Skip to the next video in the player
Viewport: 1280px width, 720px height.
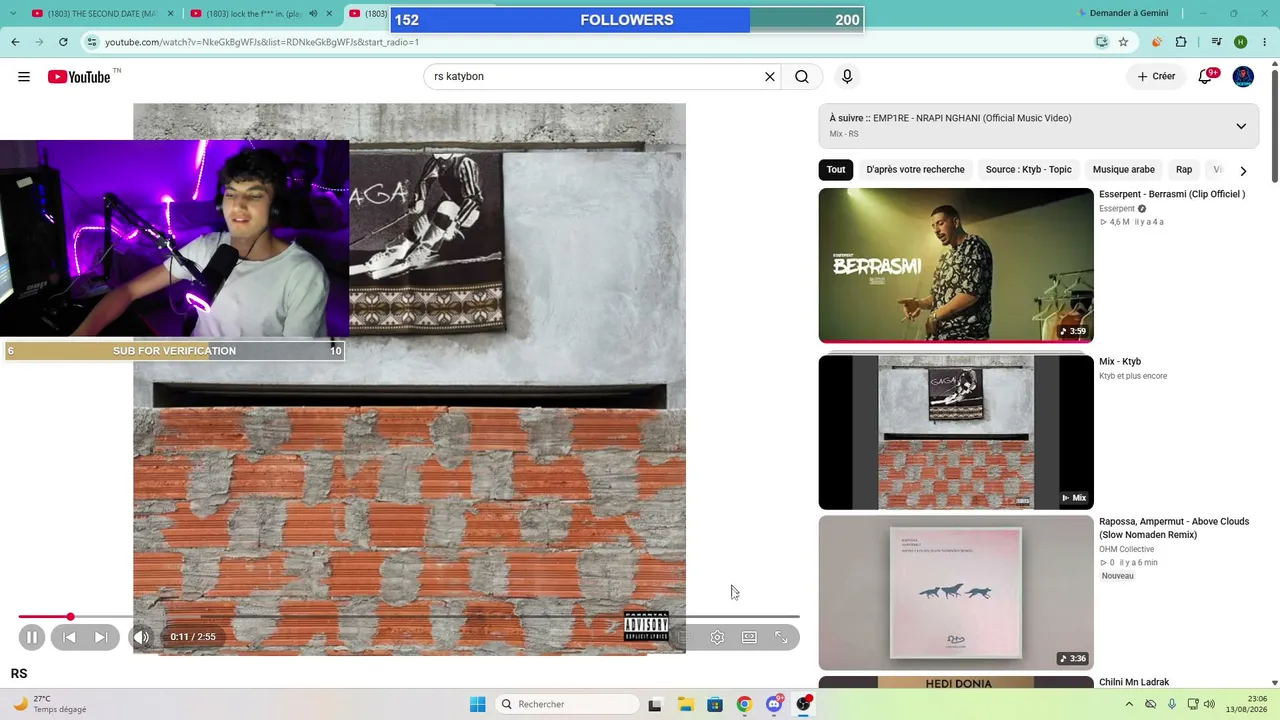point(101,637)
